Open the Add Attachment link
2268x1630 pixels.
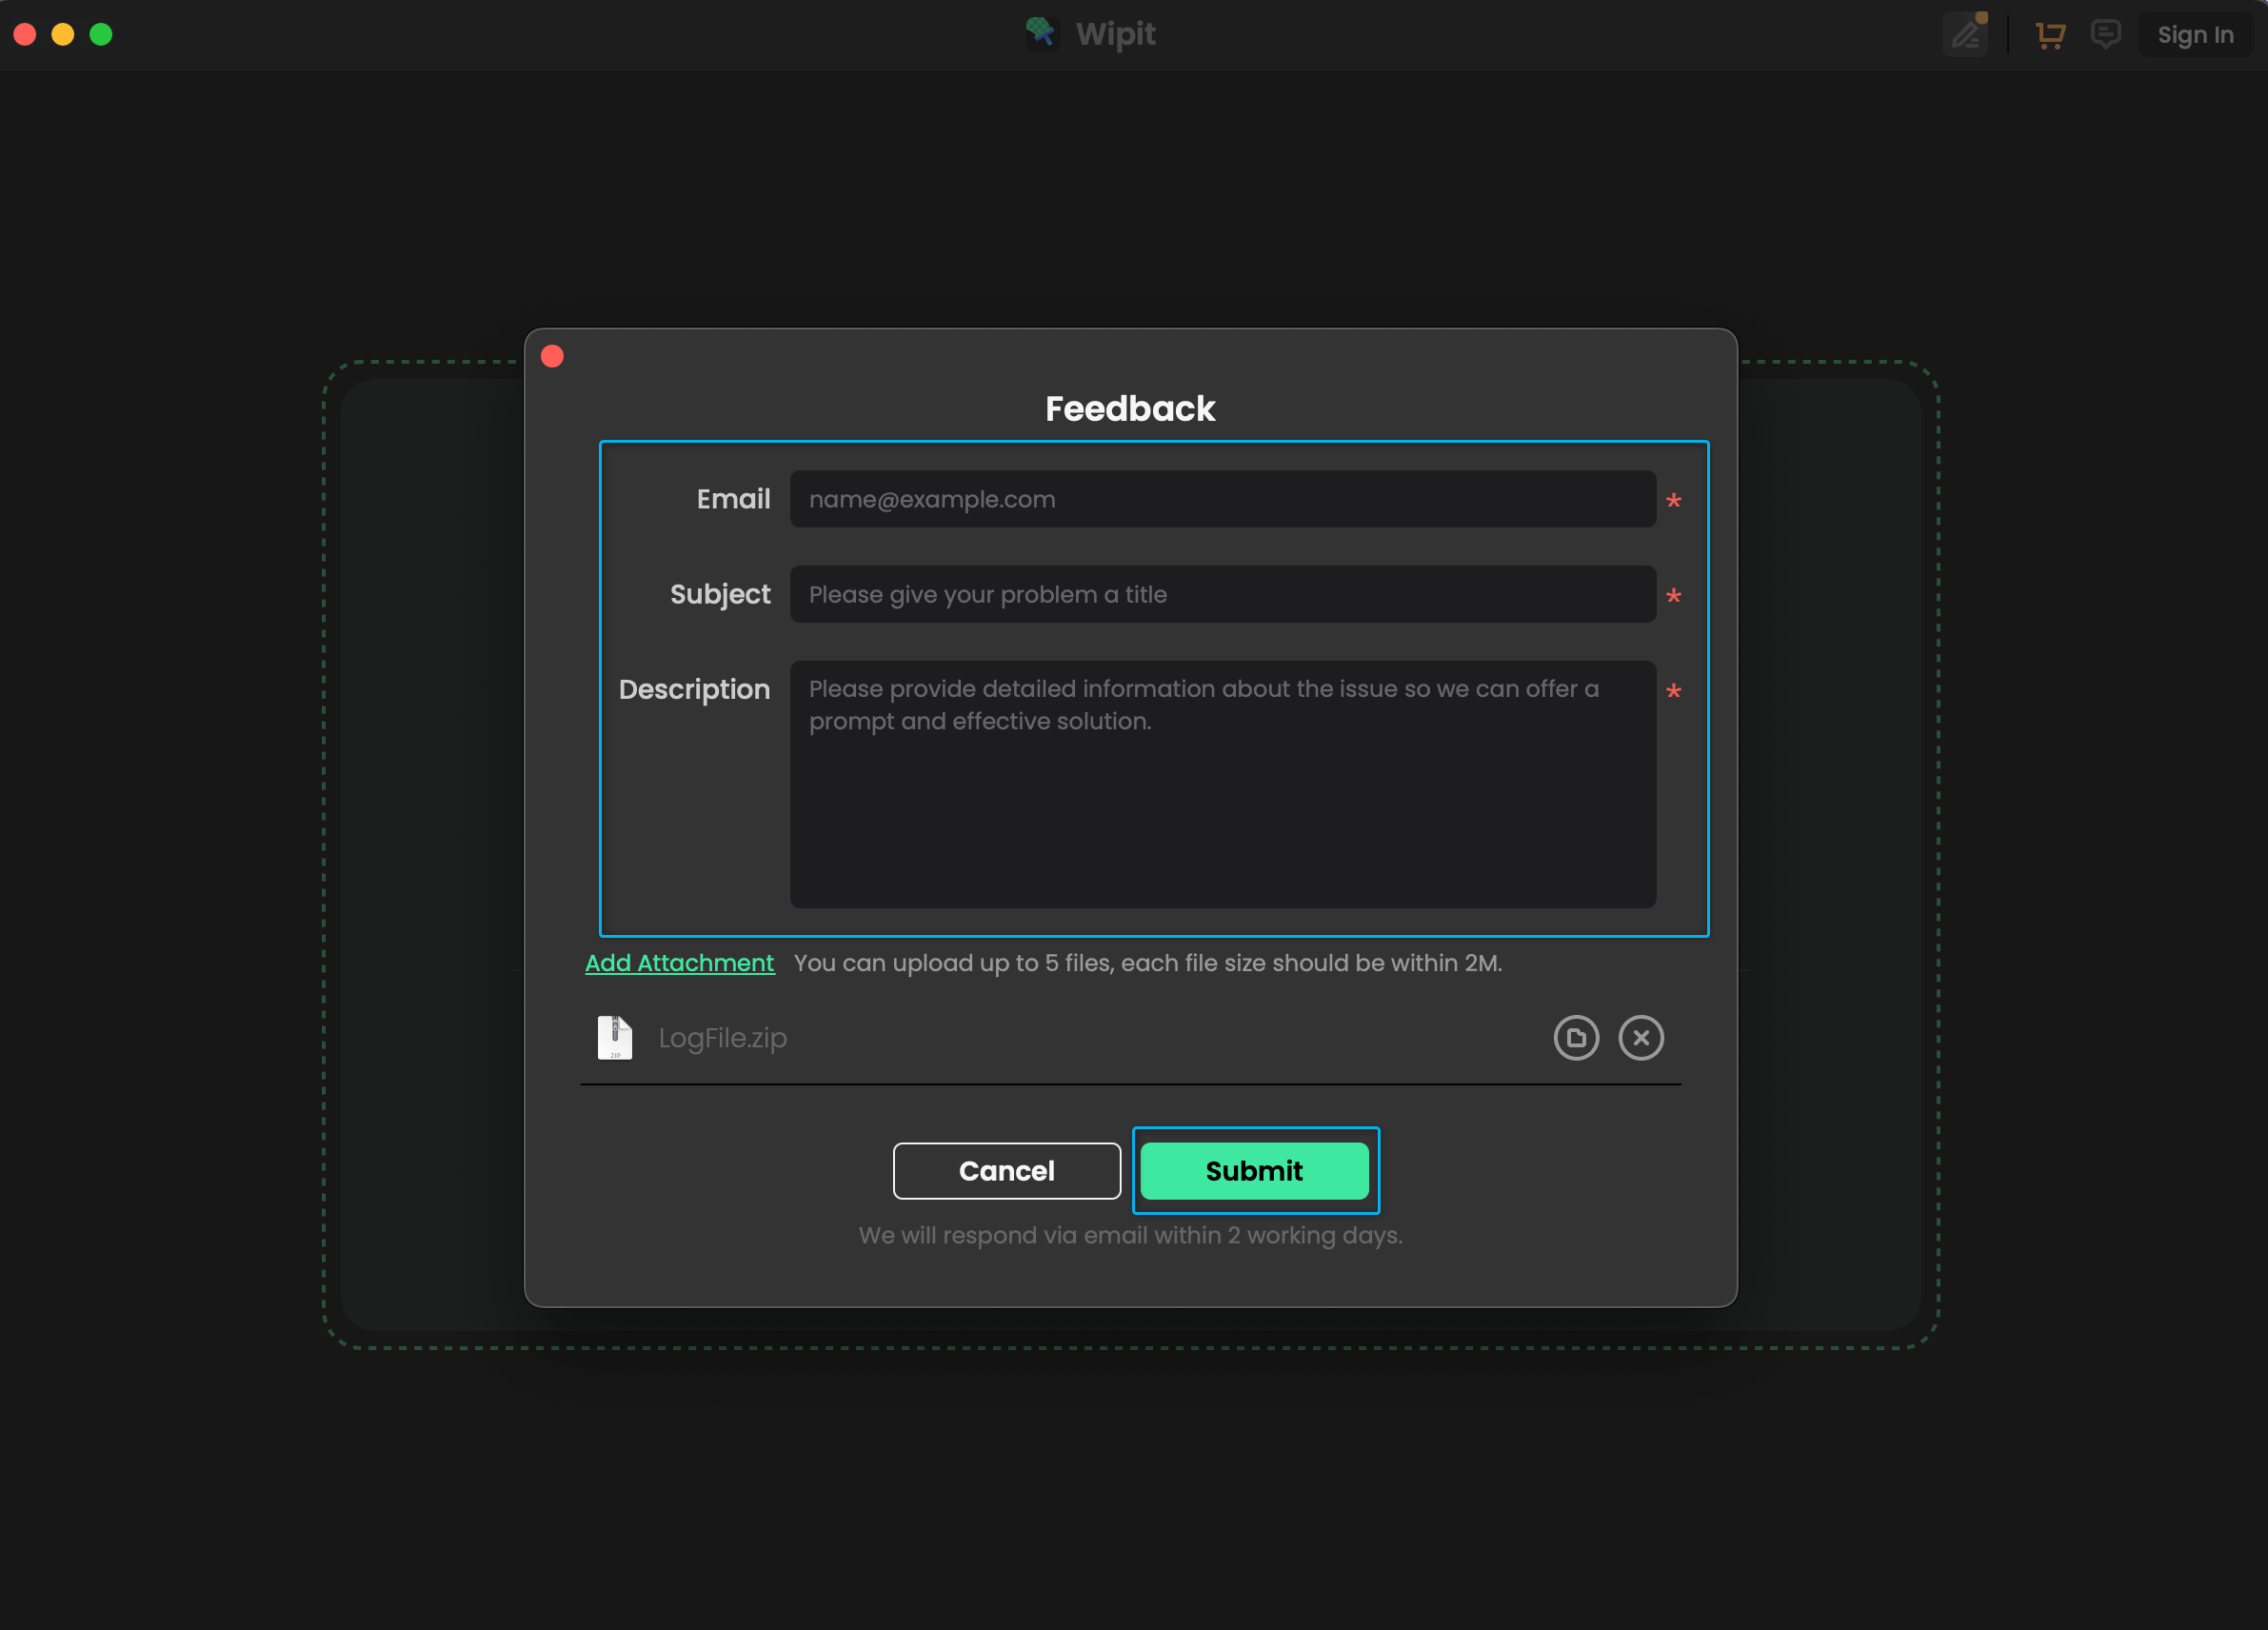click(x=679, y=963)
